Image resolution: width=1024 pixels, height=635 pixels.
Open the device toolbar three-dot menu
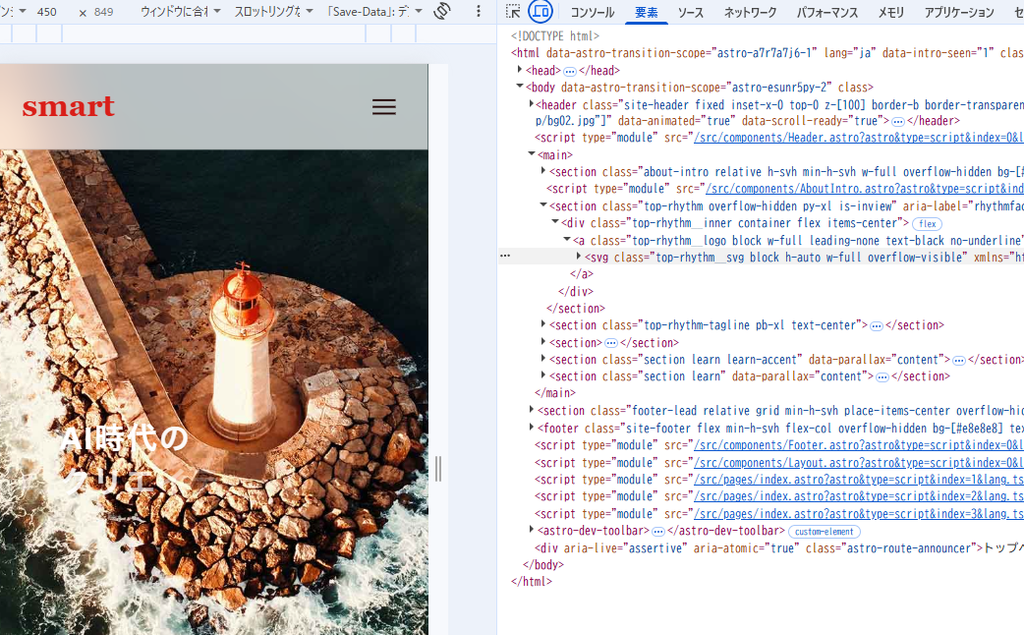478,11
